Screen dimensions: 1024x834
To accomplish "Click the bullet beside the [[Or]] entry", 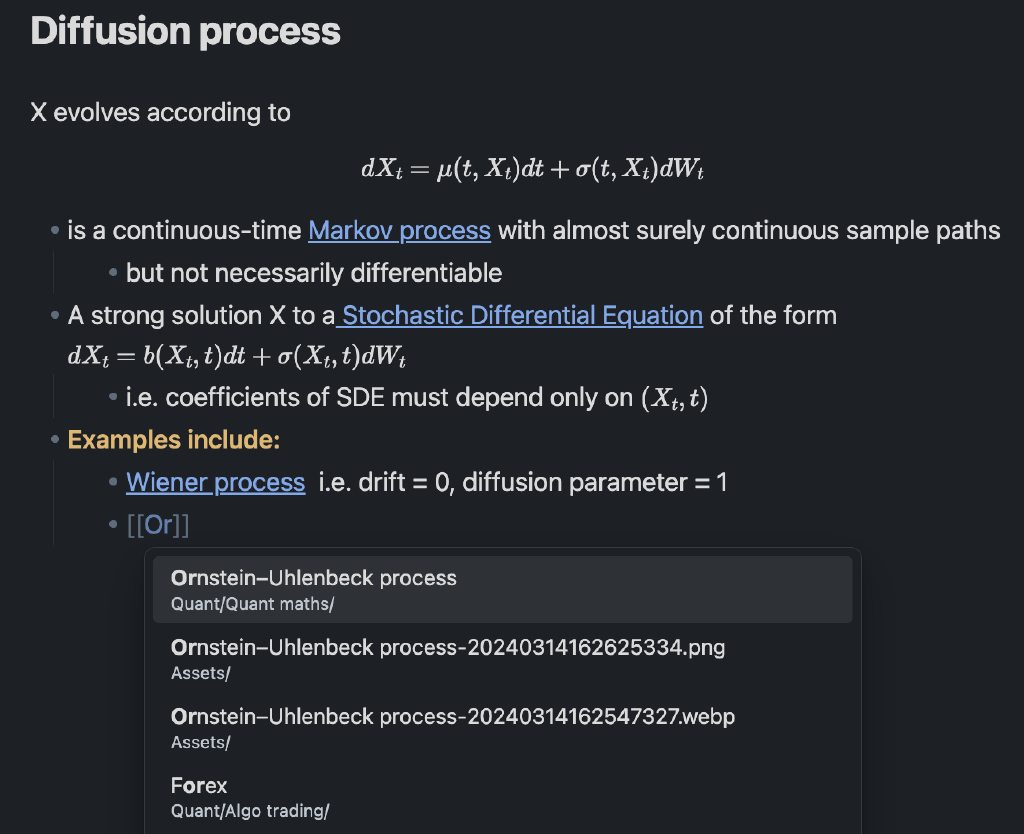I will (114, 527).
